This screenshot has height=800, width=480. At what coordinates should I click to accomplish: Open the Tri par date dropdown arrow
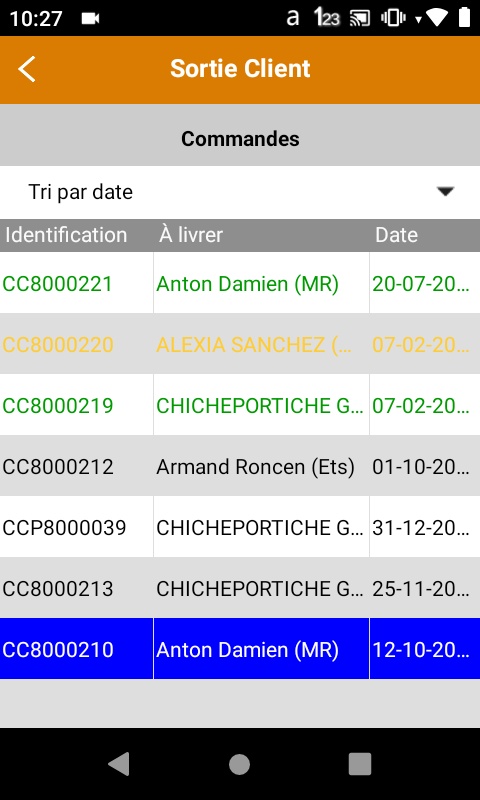coord(445,191)
